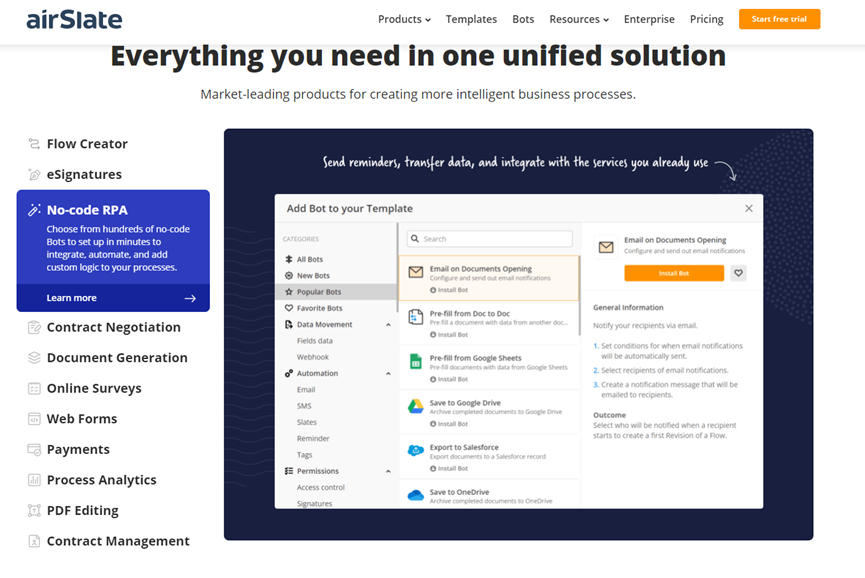Click the Learn more link

(71, 298)
